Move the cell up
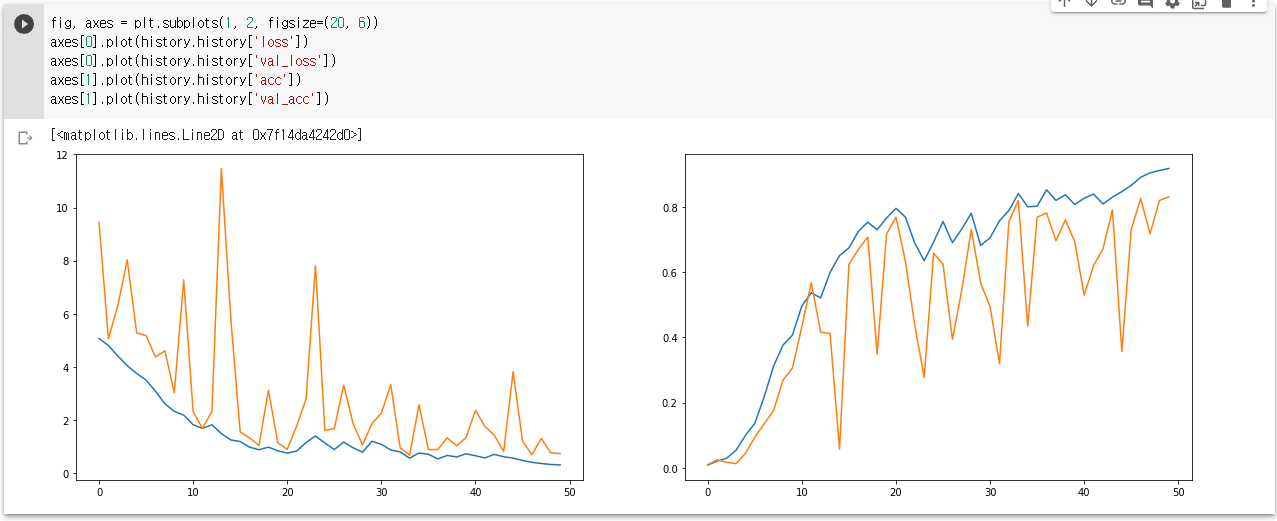 (x=1064, y=3)
